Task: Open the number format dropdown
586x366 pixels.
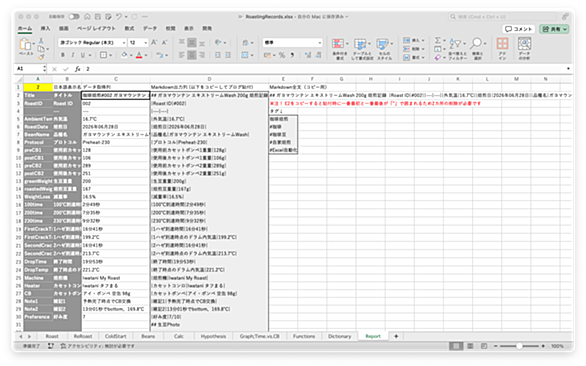Action: [x=292, y=43]
